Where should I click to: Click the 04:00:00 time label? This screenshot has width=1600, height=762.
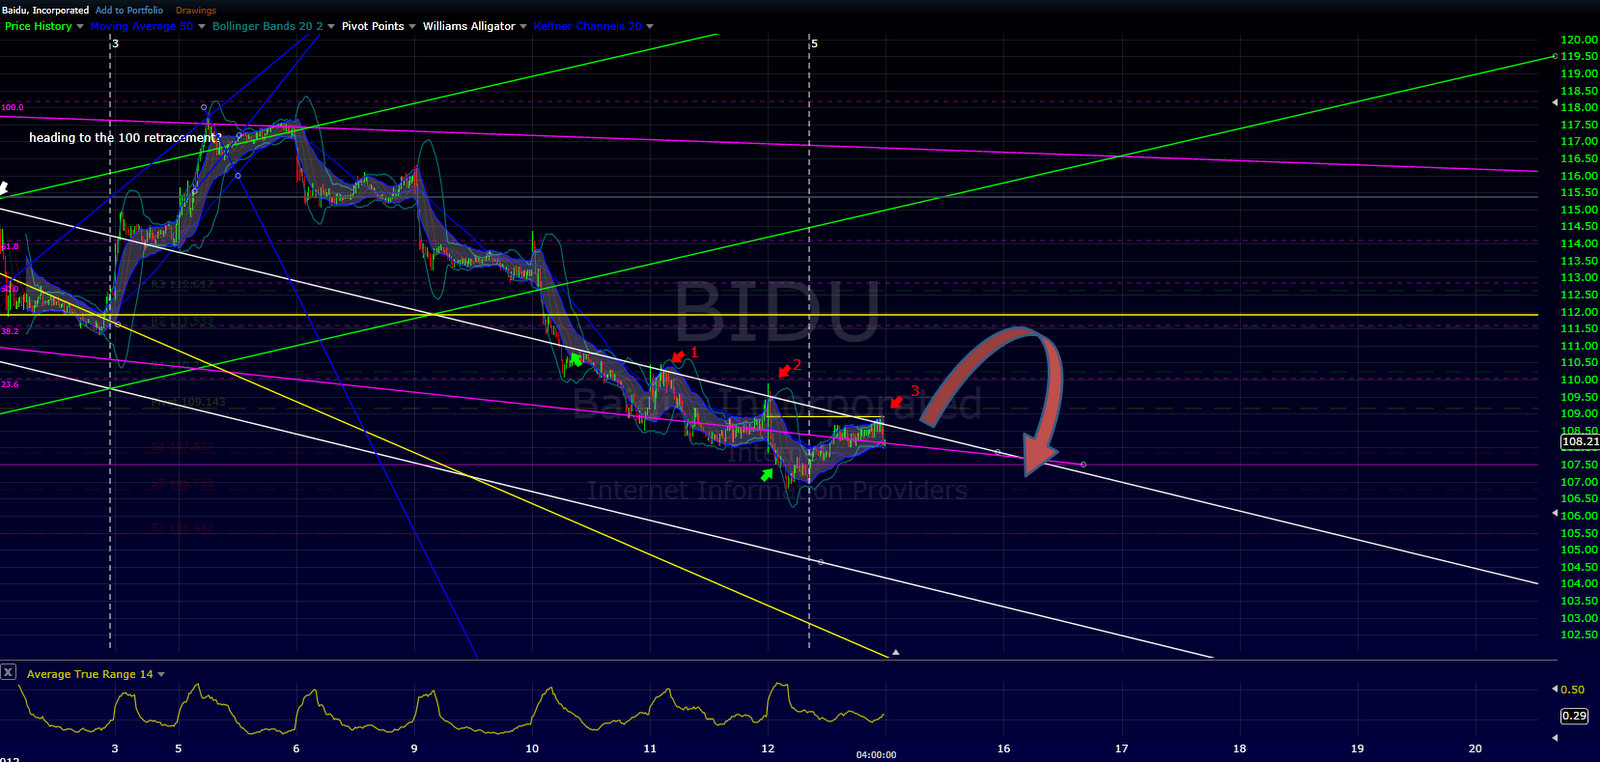[876, 755]
